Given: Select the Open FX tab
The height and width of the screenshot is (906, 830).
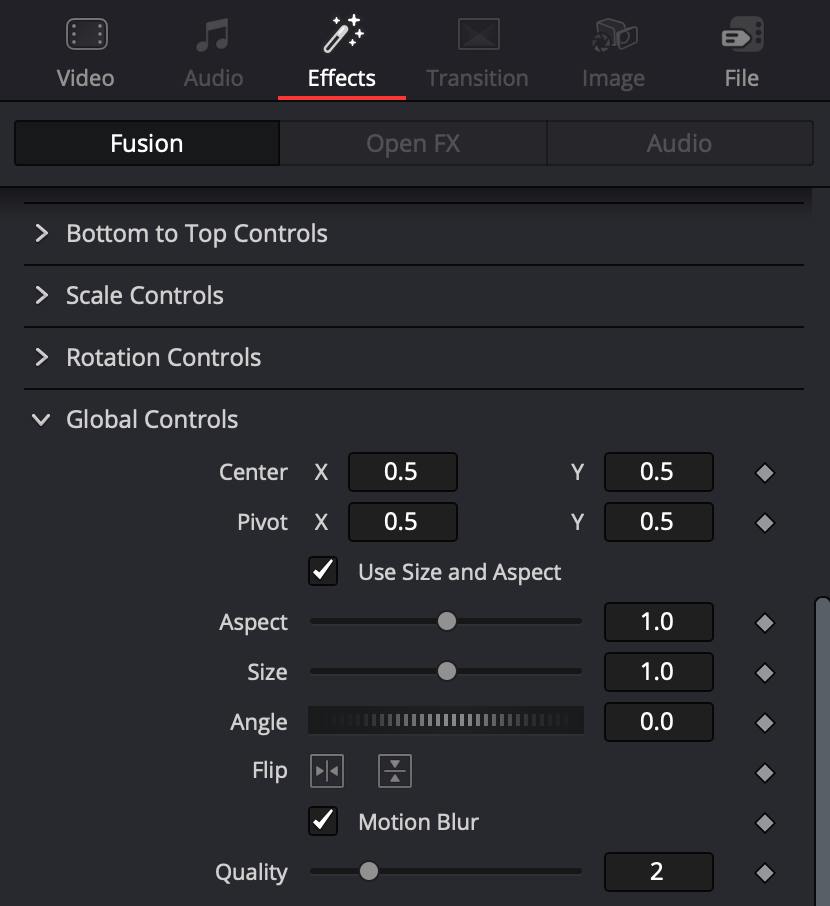Looking at the screenshot, I should [x=413, y=143].
